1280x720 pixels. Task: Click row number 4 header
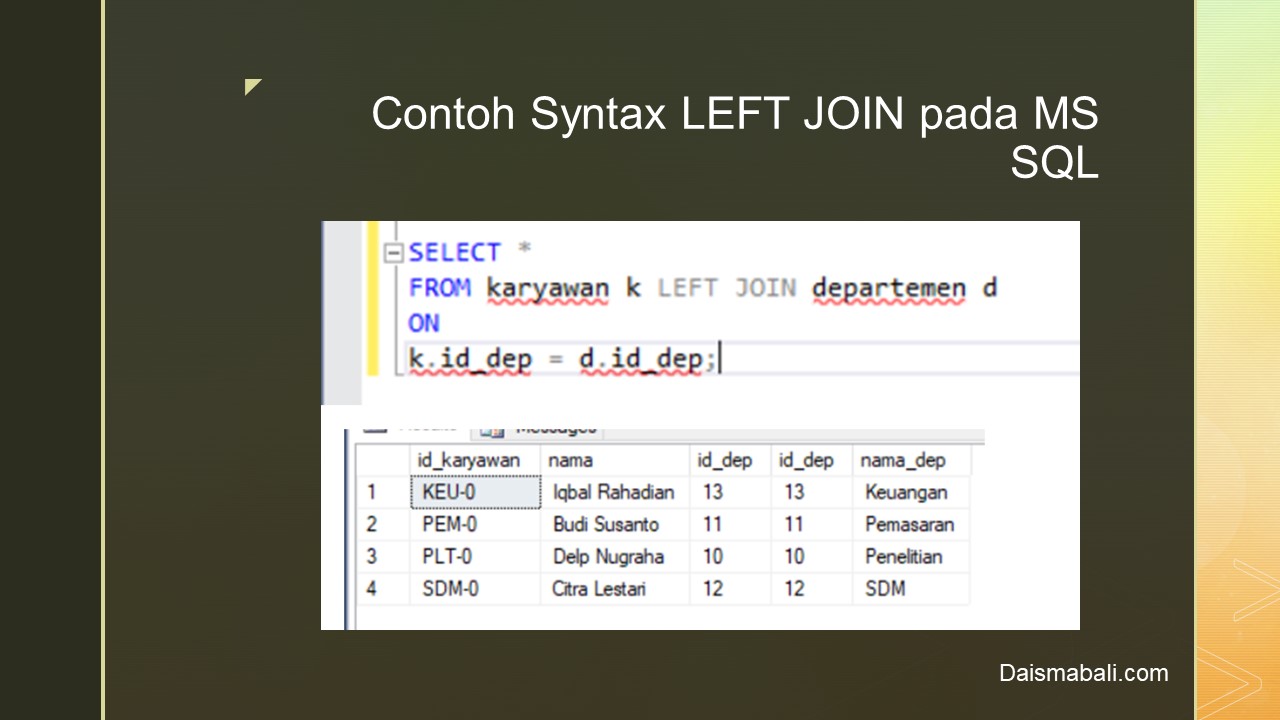[372, 588]
